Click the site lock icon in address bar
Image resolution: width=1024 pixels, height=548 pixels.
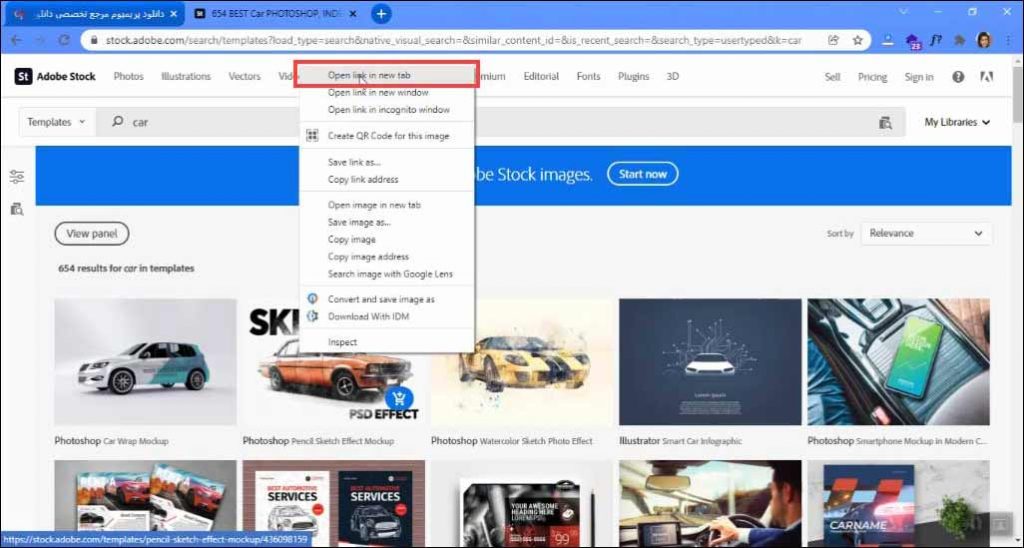[x=94, y=40]
